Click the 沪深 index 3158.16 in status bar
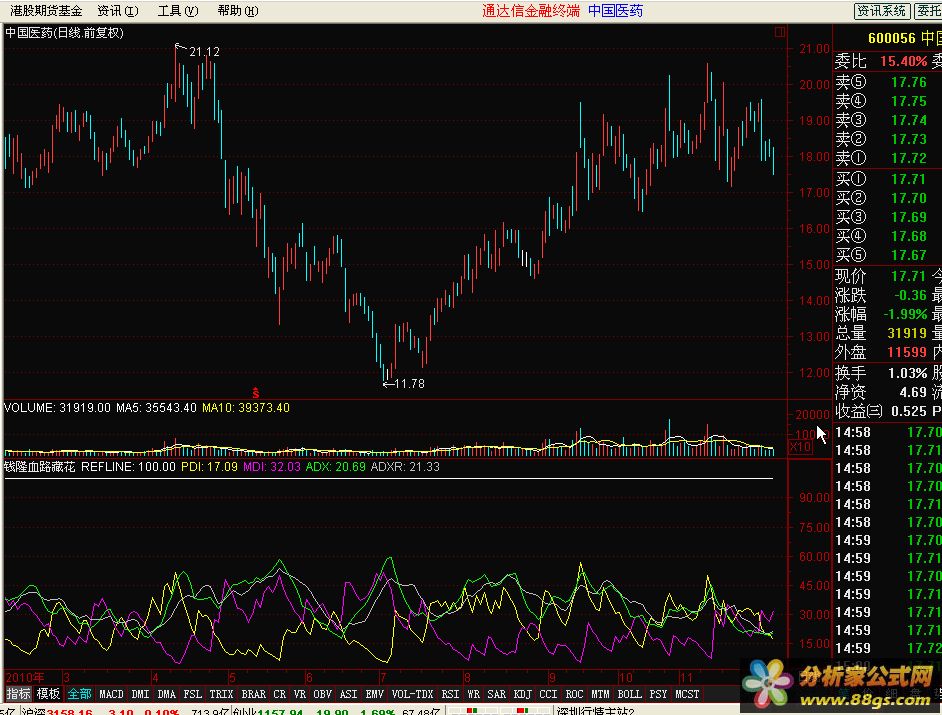The height and width of the screenshot is (715, 942). click(x=70, y=711)
